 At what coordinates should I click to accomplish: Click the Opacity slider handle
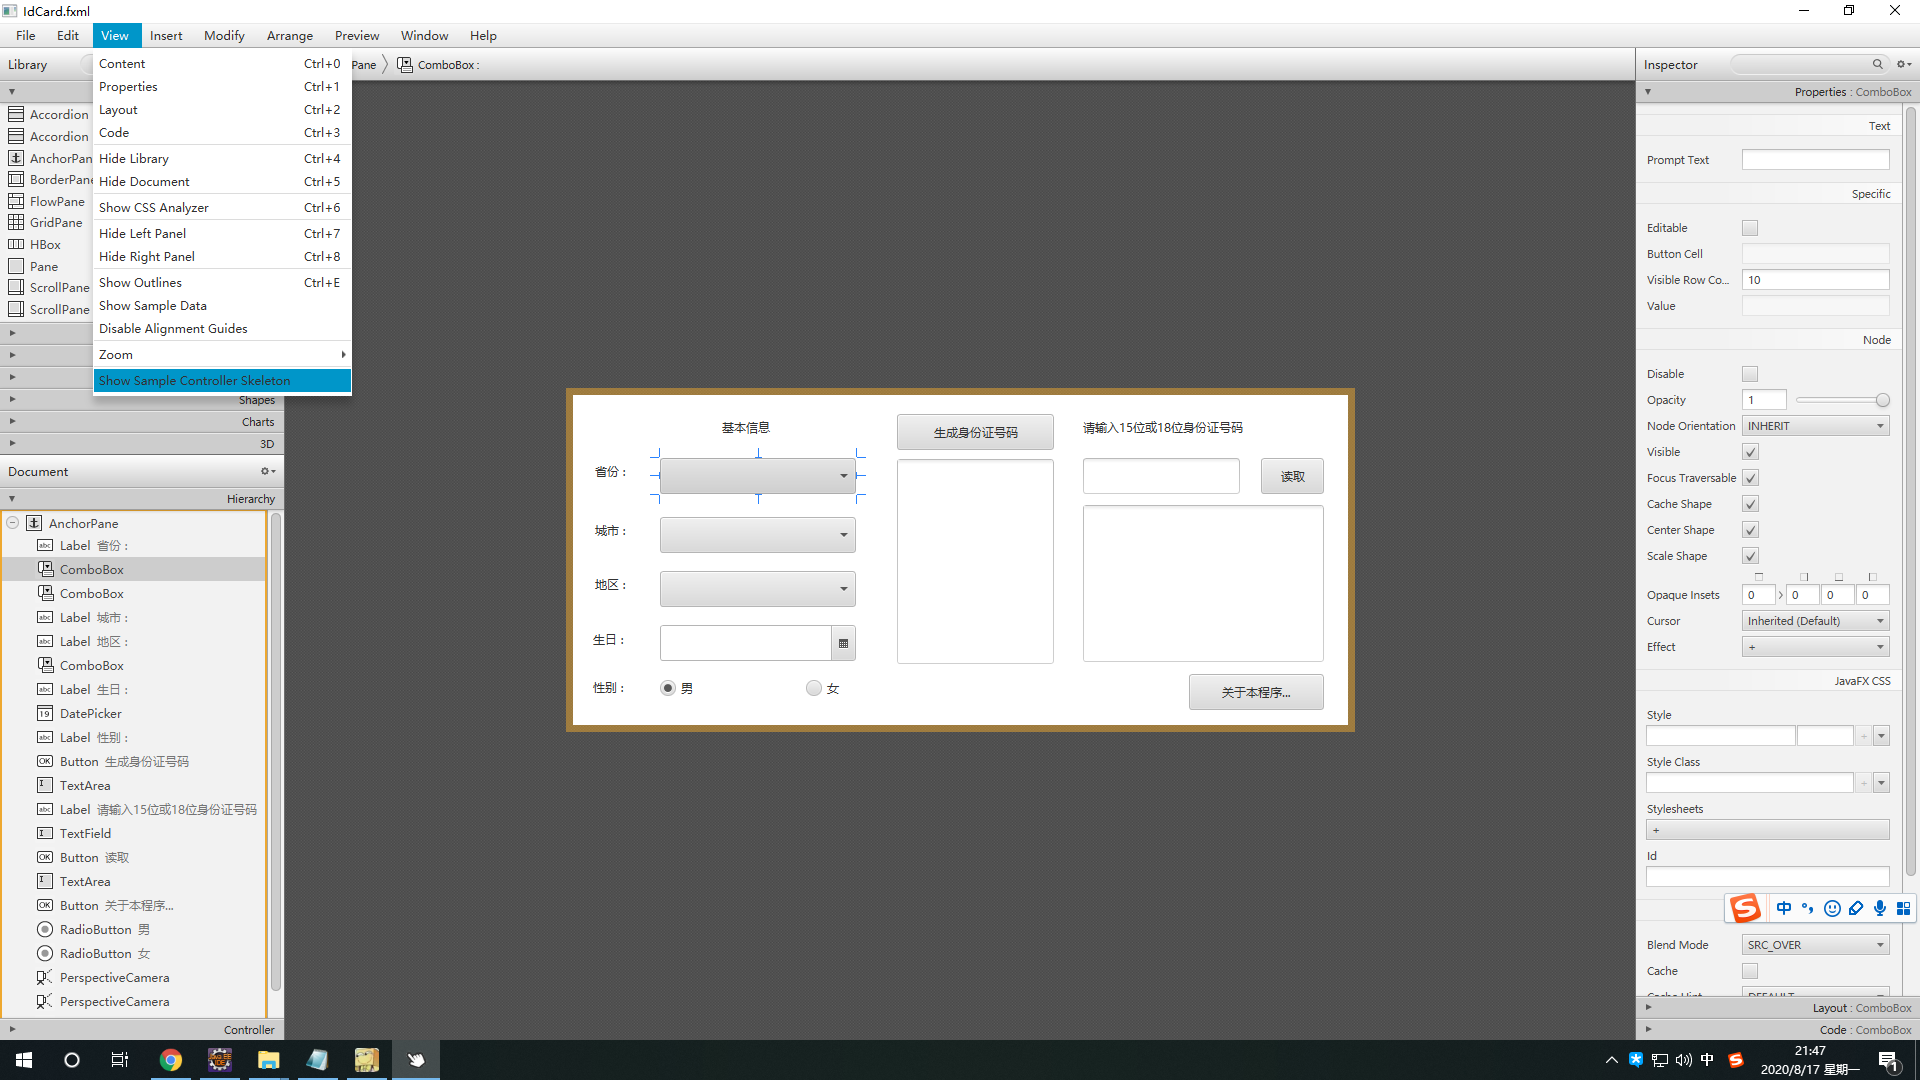click(x=1882, y=400)
